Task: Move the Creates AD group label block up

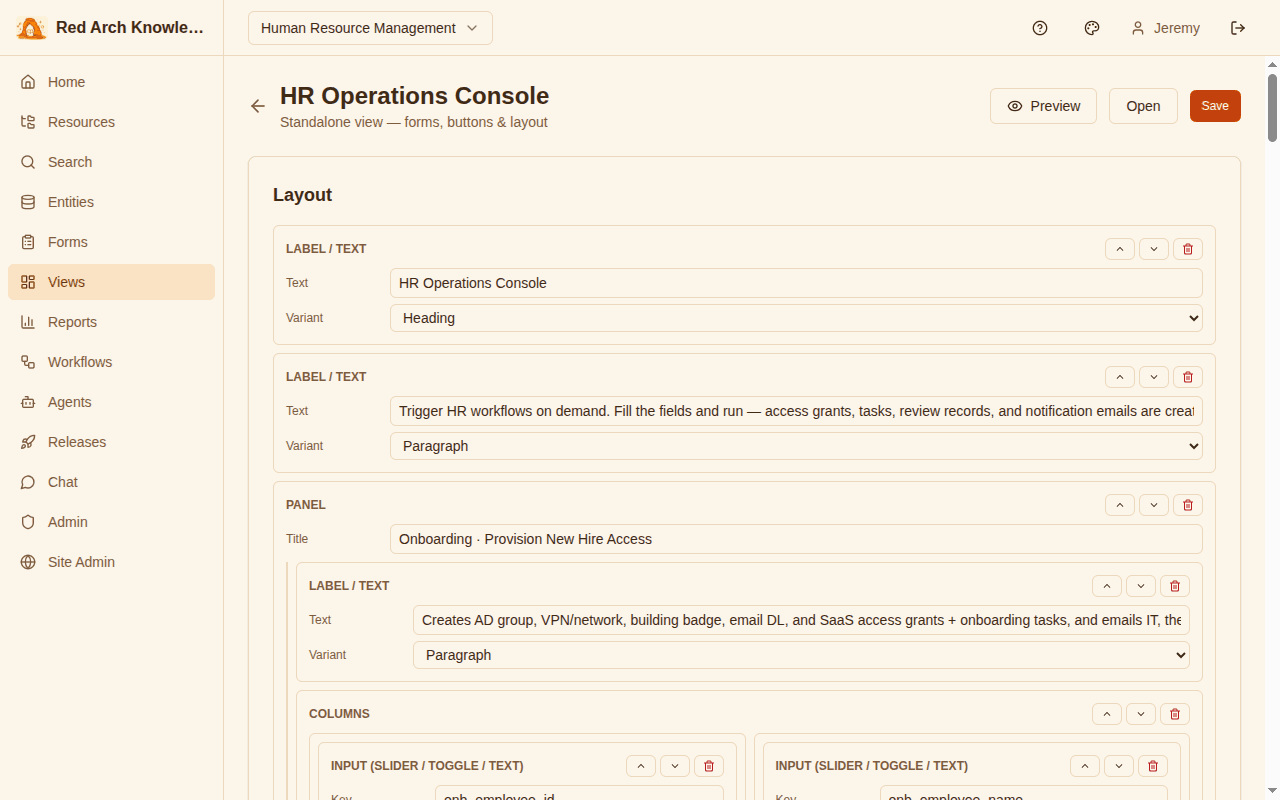Action: point(1107,586)
